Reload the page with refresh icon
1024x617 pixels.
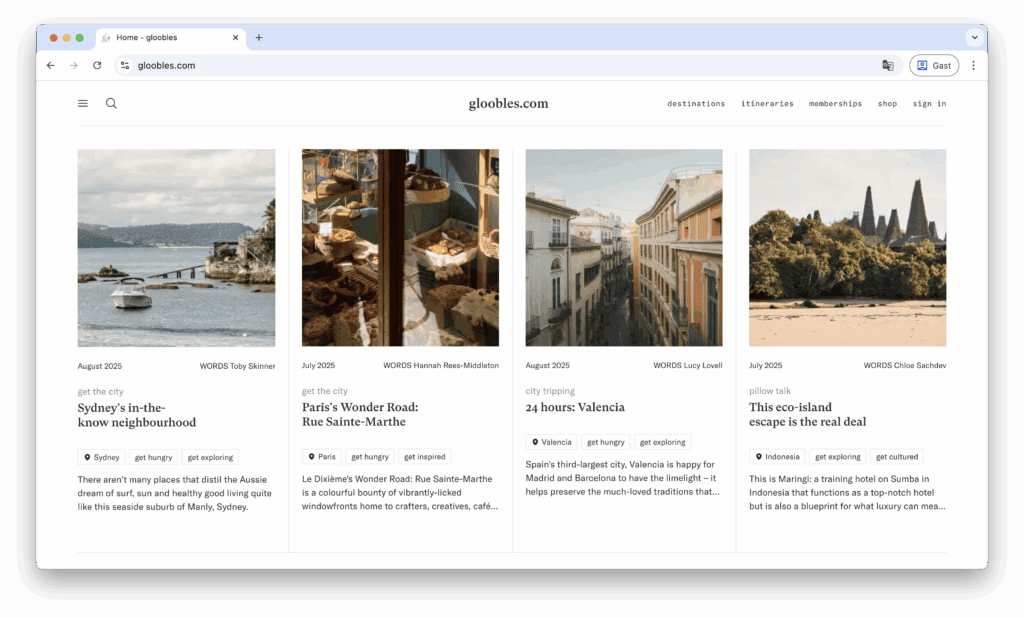click(97, 66)
